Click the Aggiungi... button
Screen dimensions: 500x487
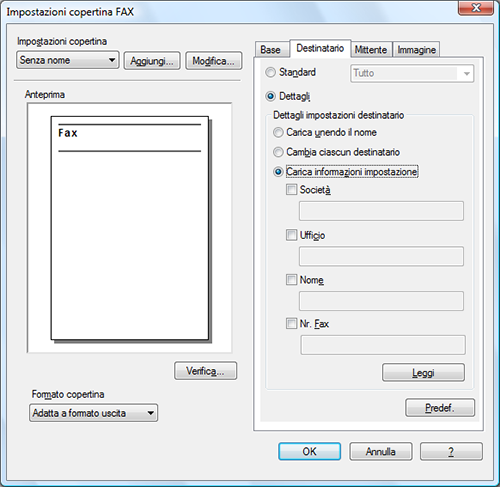pos(152,61)
